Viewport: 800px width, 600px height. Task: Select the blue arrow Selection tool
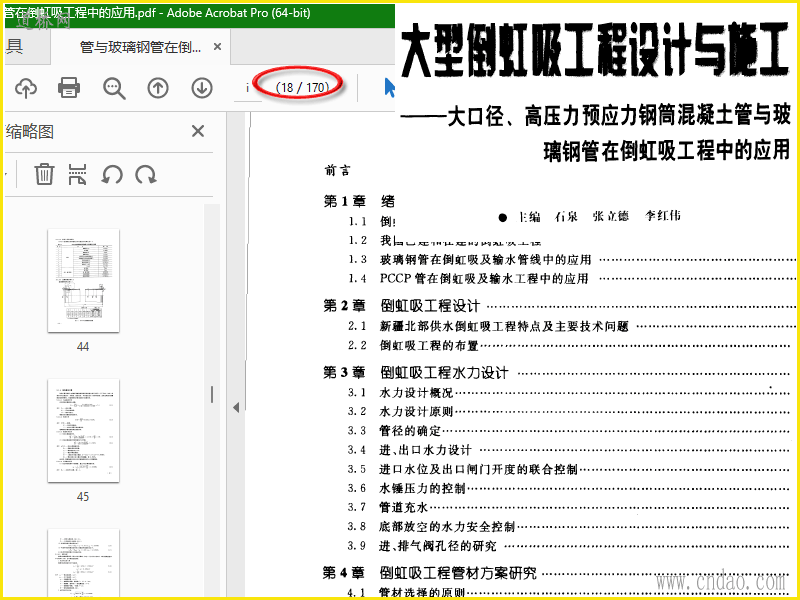click(x=389, y=88)
